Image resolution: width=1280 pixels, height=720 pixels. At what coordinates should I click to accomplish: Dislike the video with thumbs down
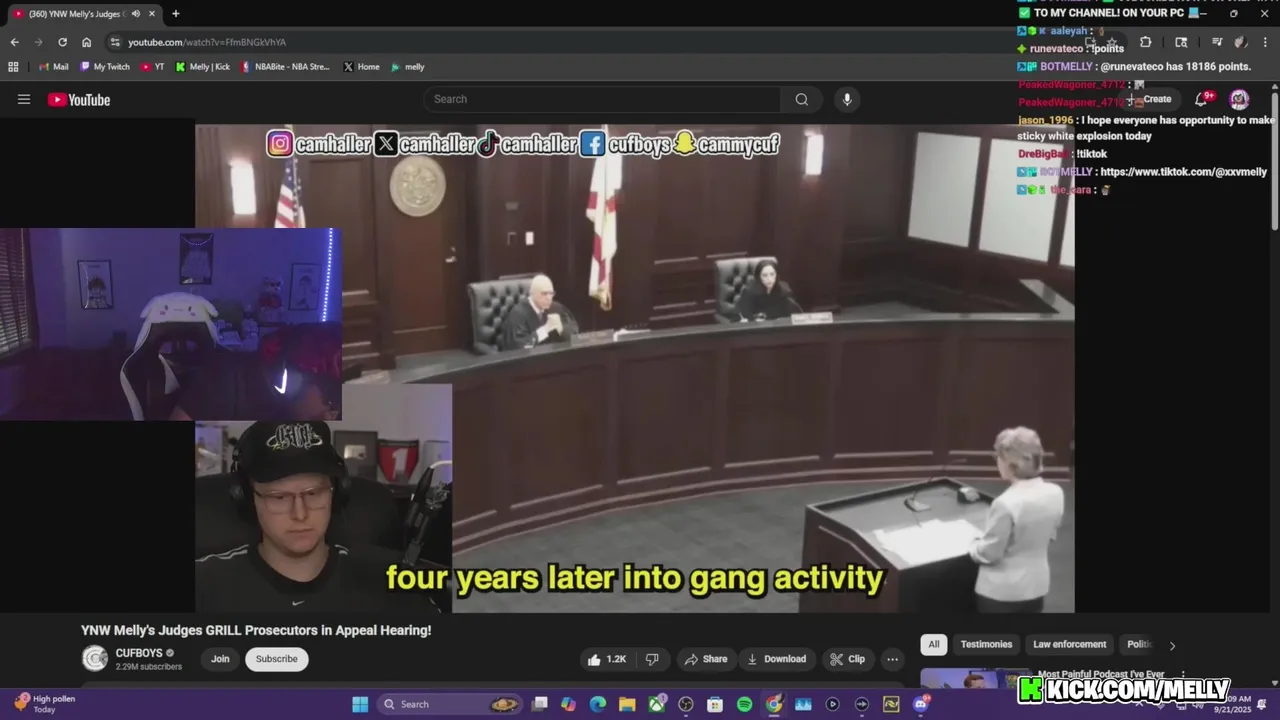tap(652, 659)
